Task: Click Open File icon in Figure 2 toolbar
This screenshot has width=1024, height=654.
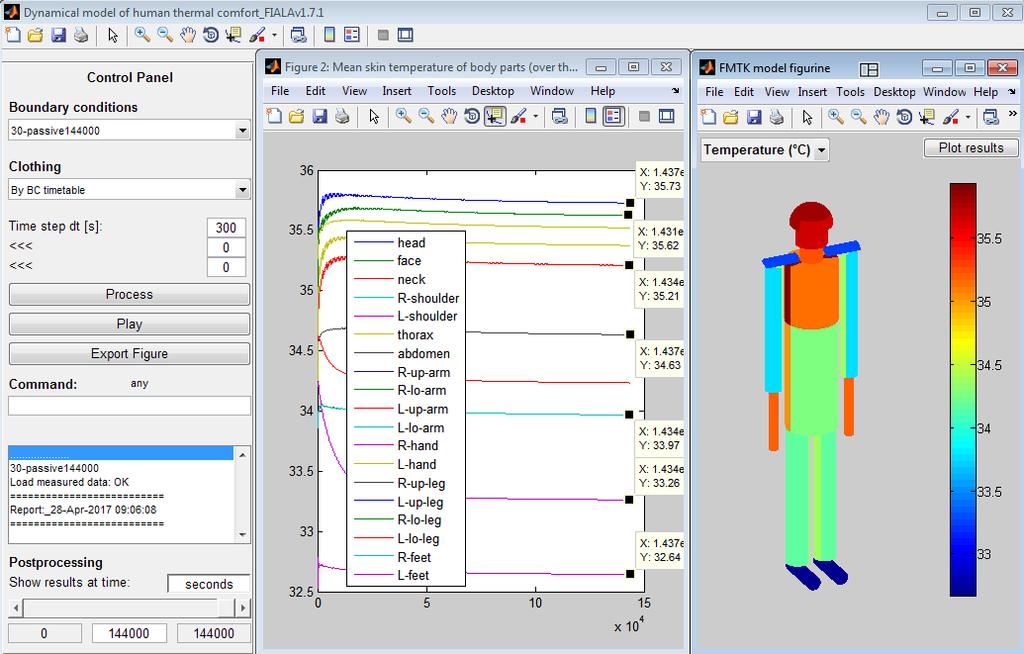Action: point(296,116)
